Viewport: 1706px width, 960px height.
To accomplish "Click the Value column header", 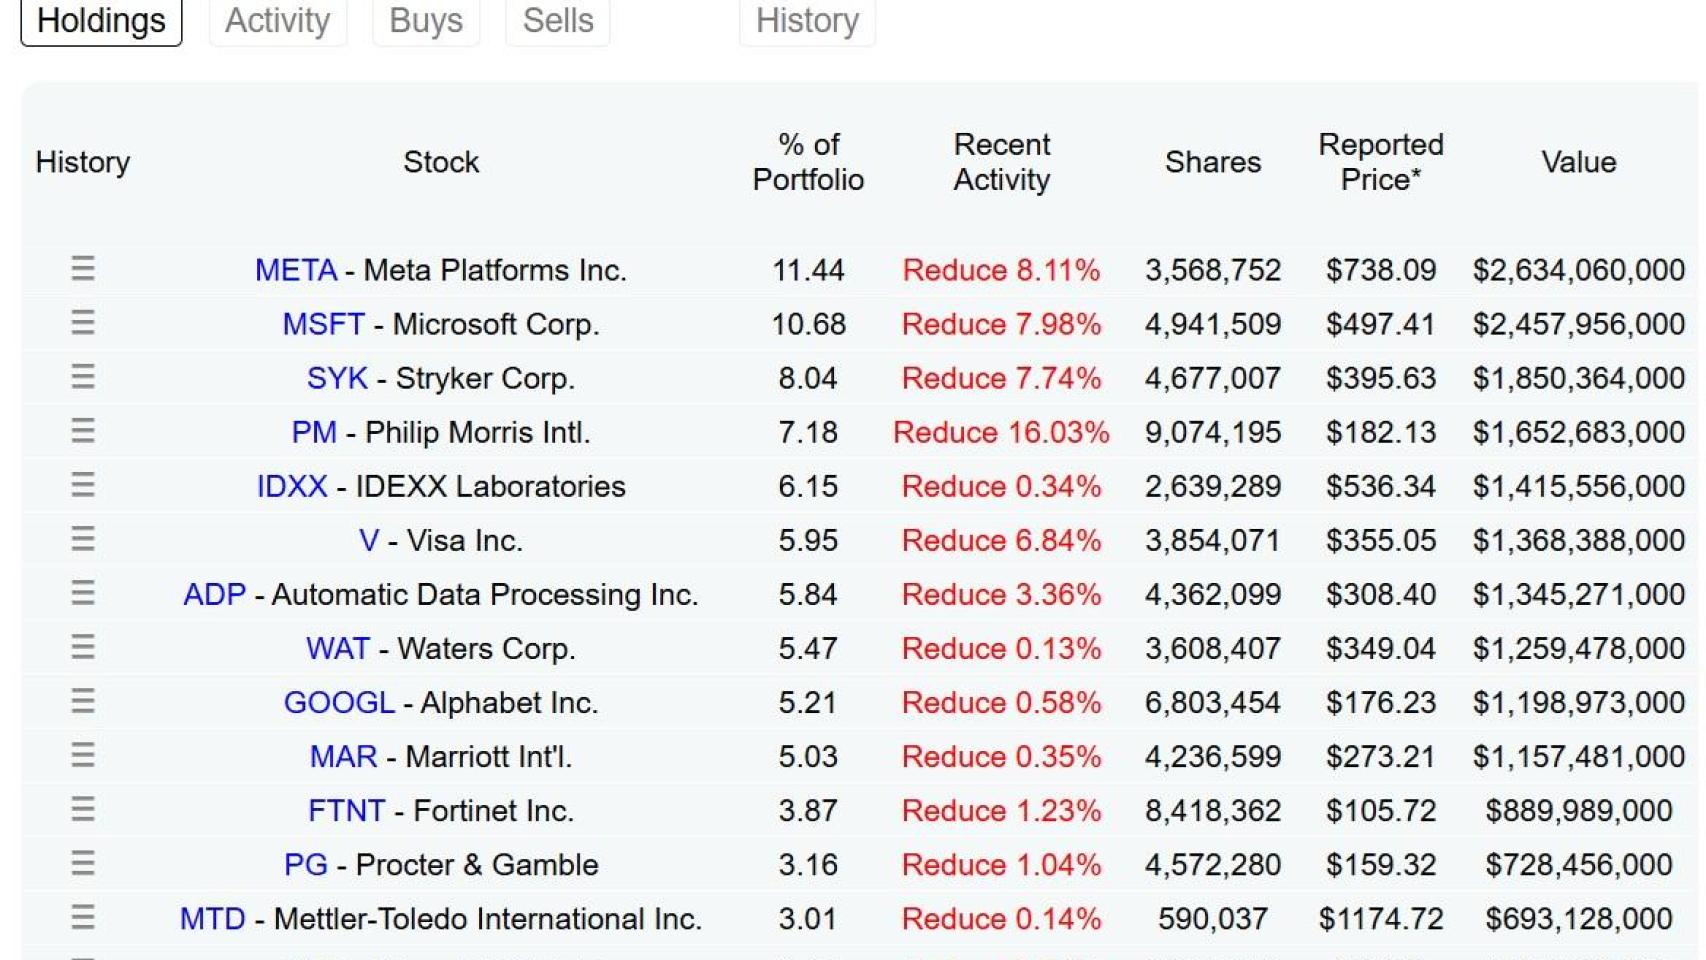I will [x=1578, y=162].
